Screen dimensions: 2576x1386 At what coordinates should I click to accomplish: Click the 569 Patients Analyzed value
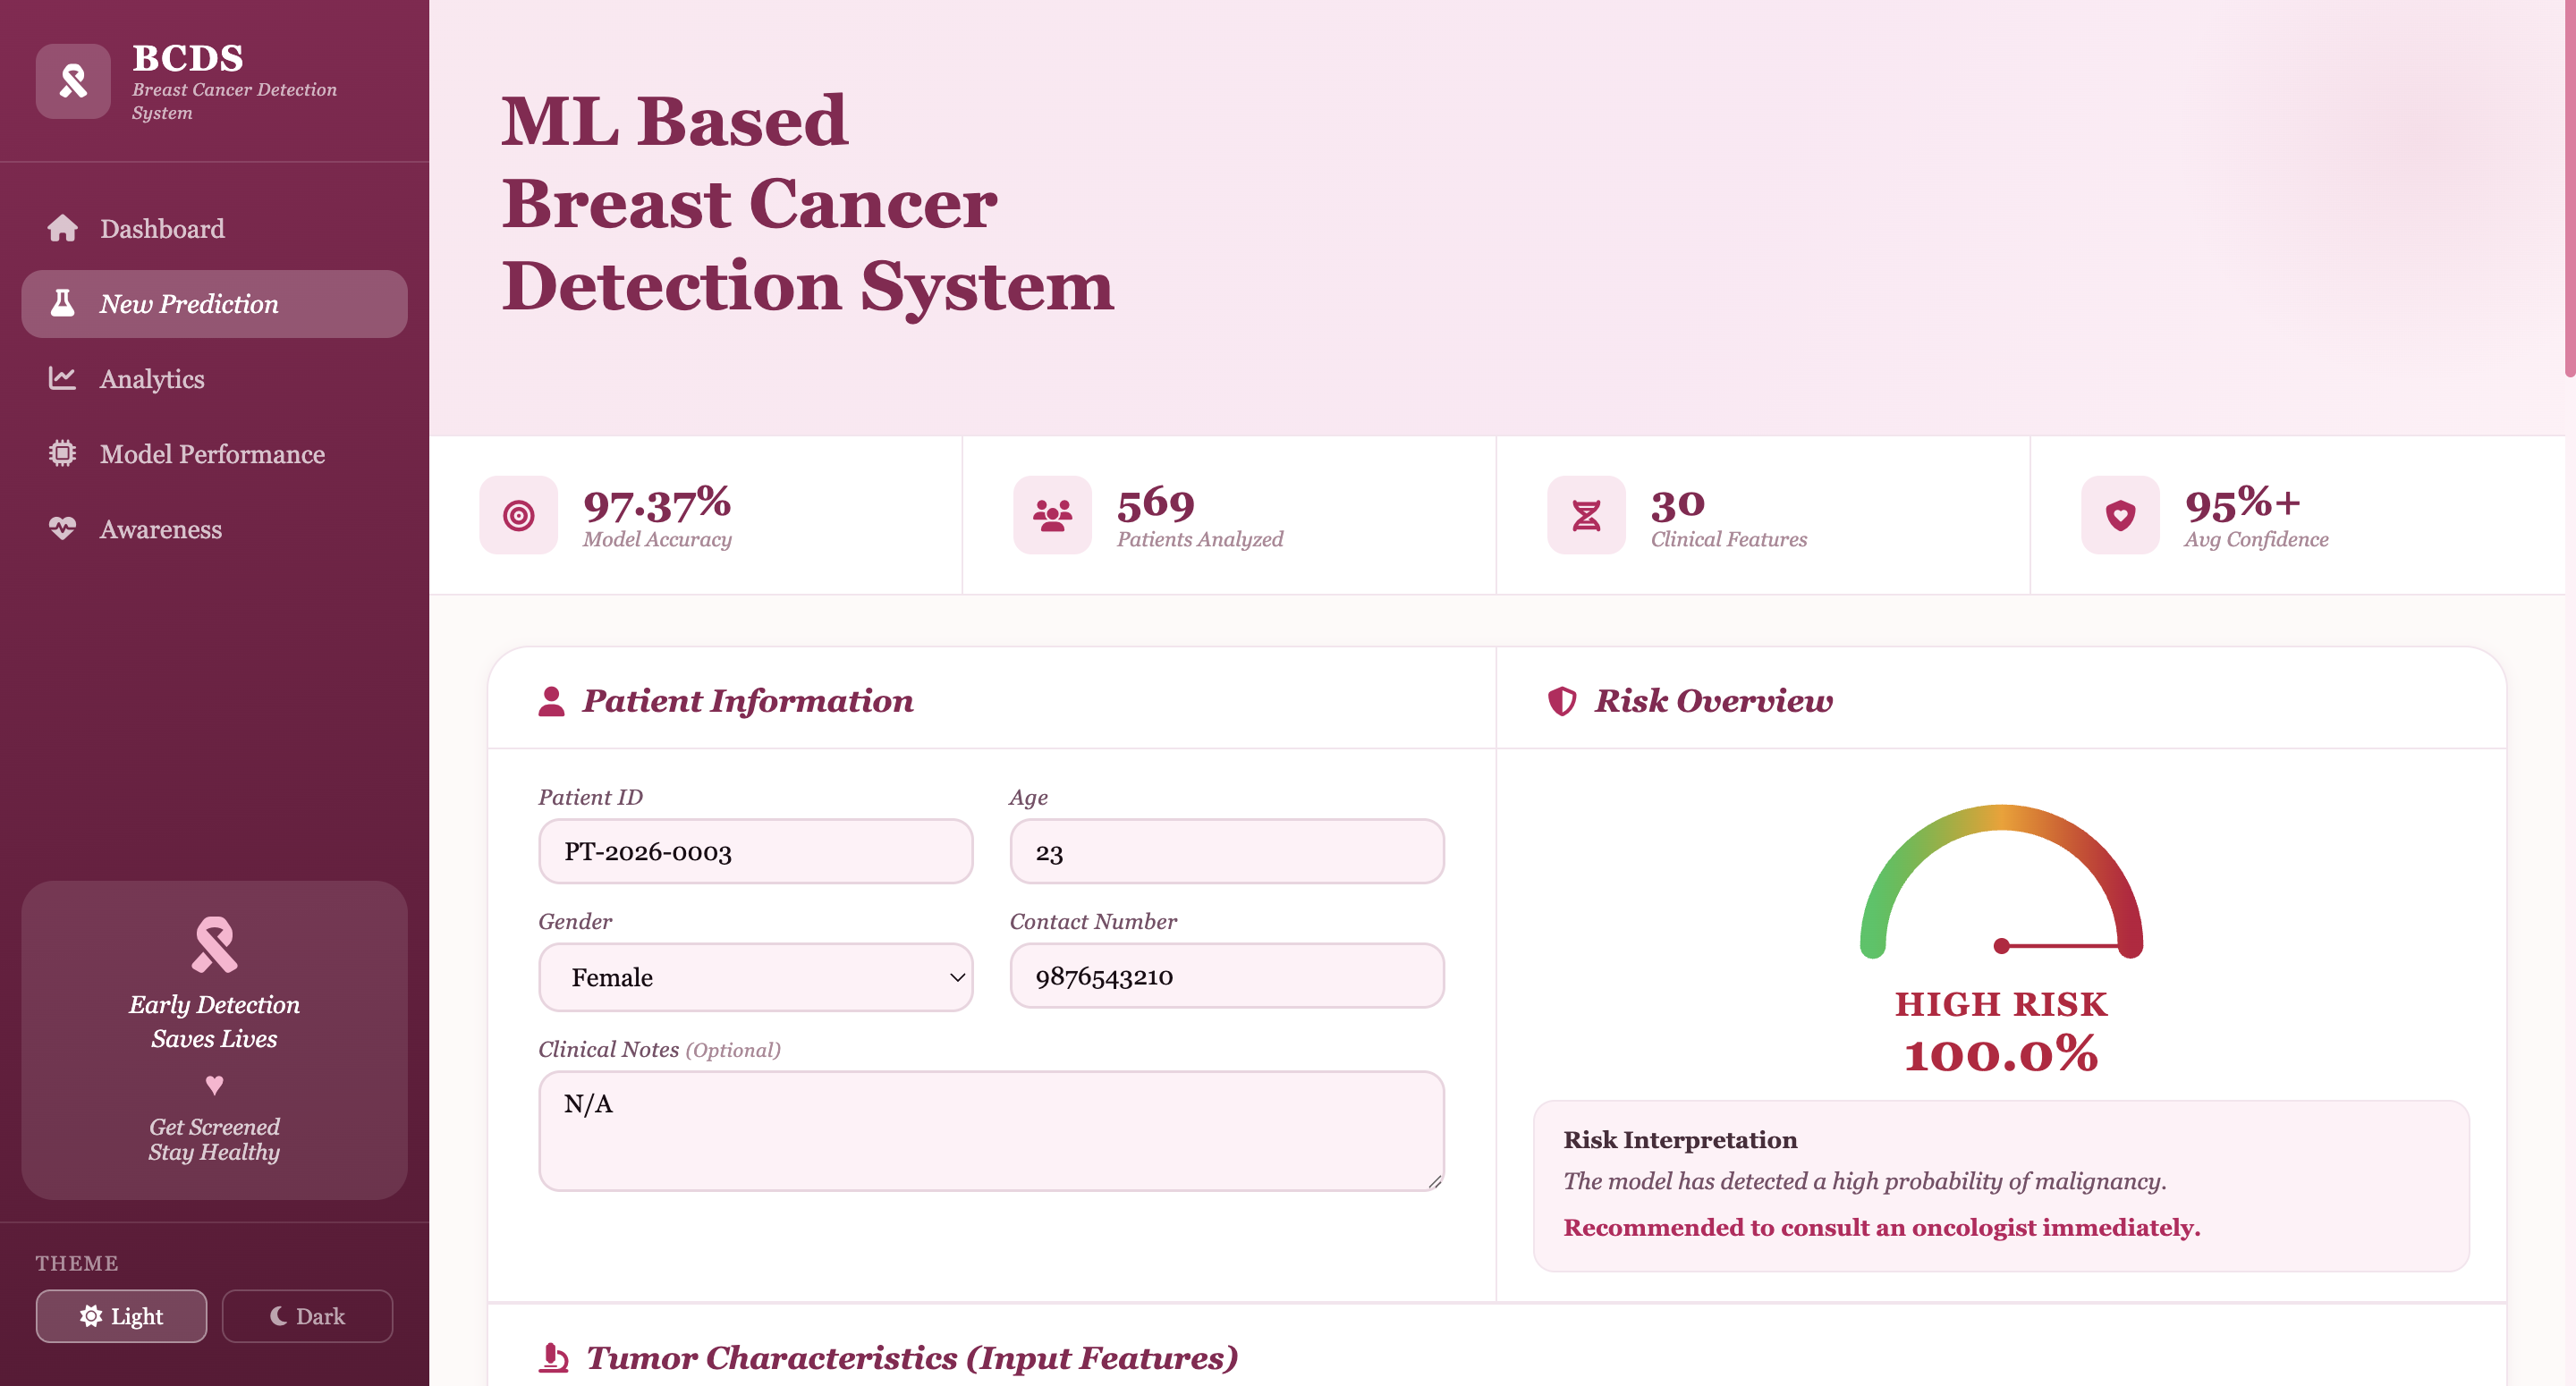coord(1155,504)
